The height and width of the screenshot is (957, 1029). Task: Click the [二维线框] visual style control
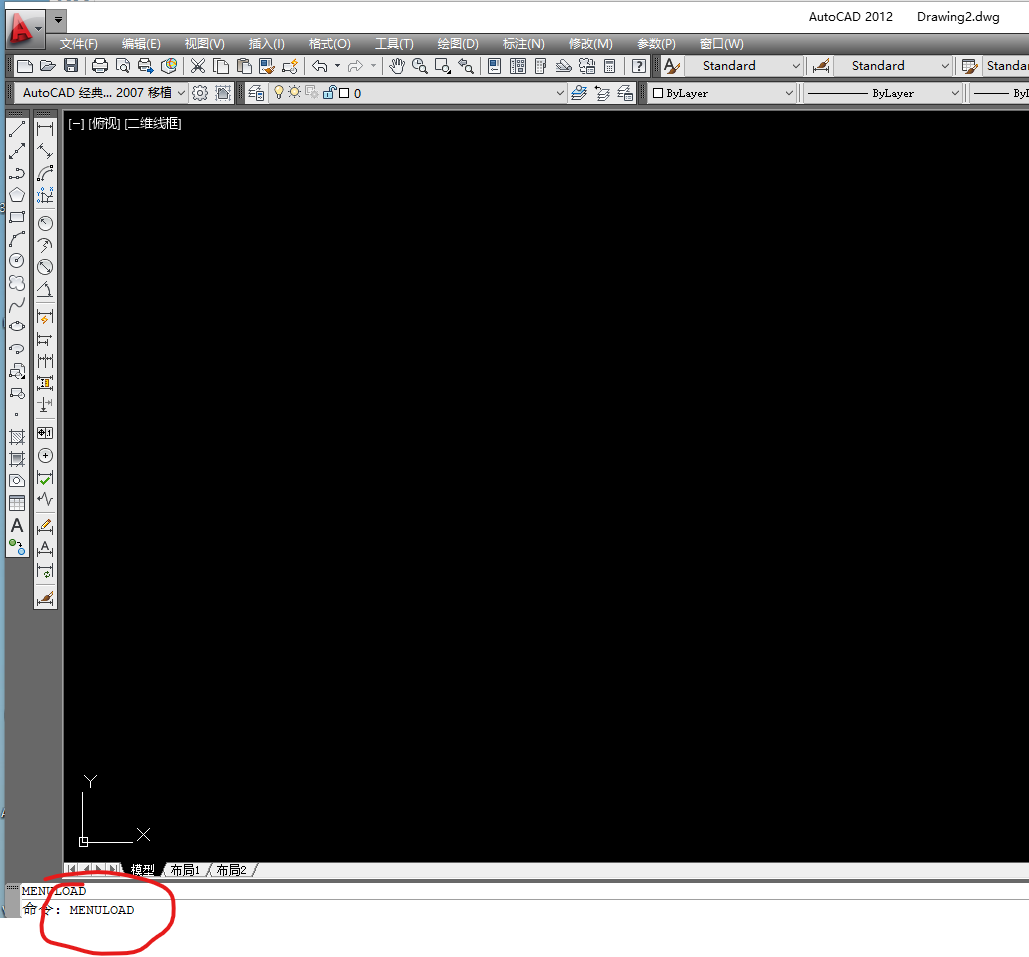[153, 123]
